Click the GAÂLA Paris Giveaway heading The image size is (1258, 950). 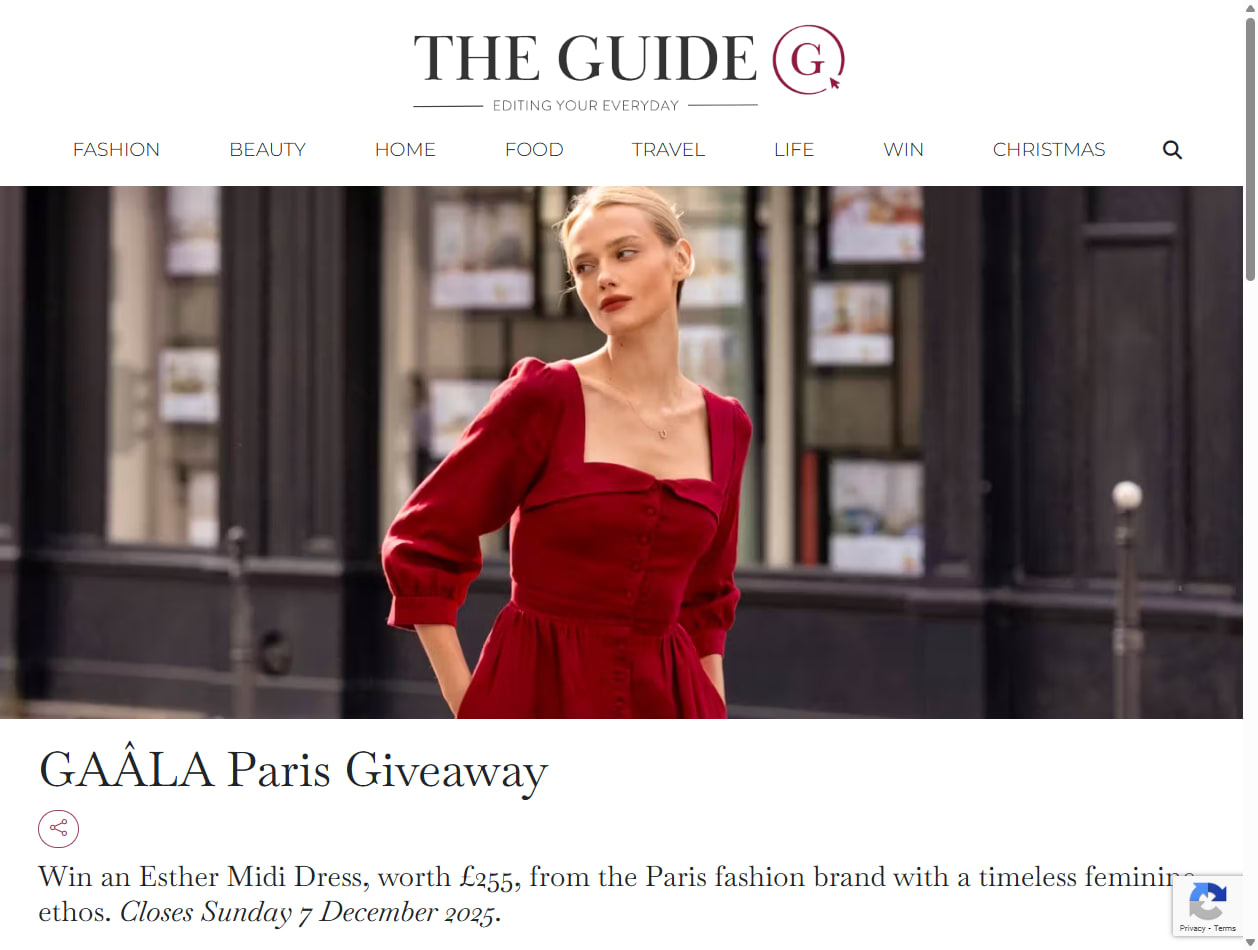pos(293,771)
